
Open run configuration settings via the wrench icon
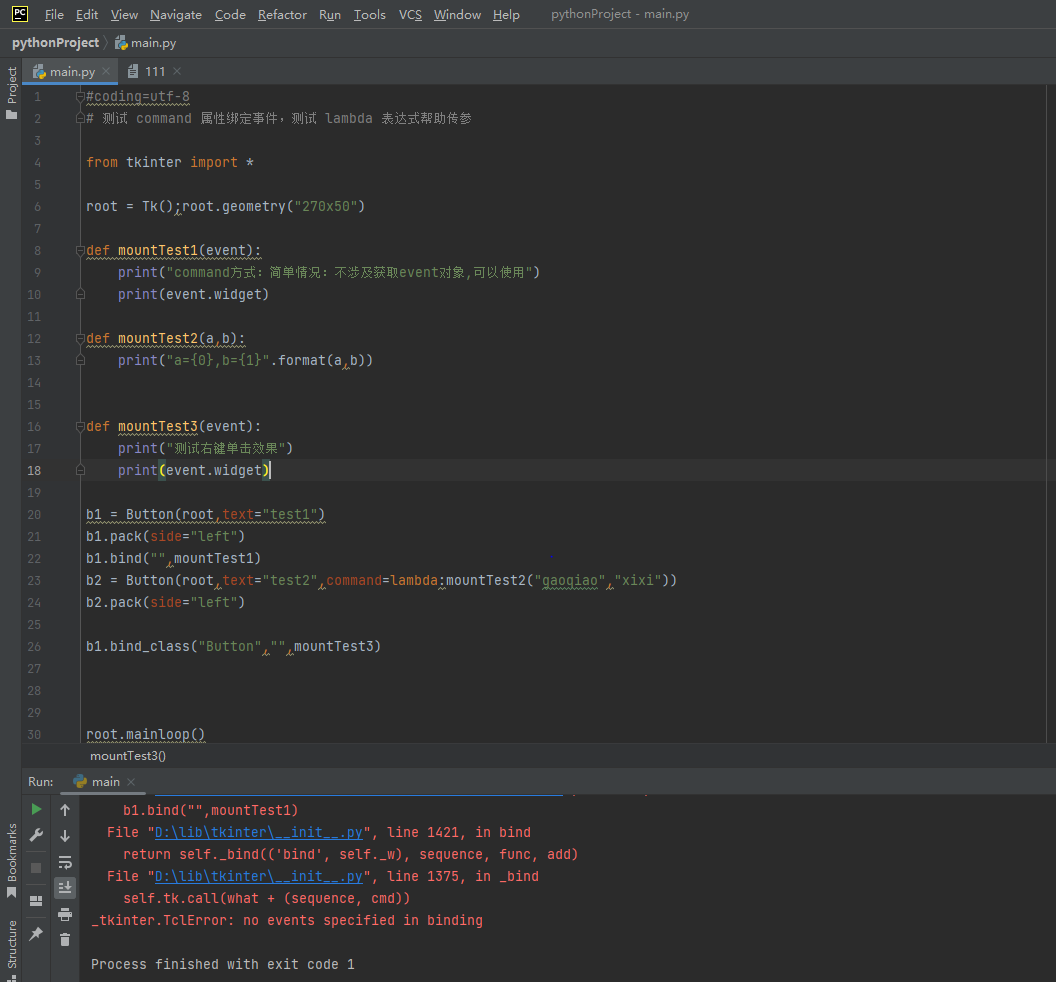(x=36, y=835)
